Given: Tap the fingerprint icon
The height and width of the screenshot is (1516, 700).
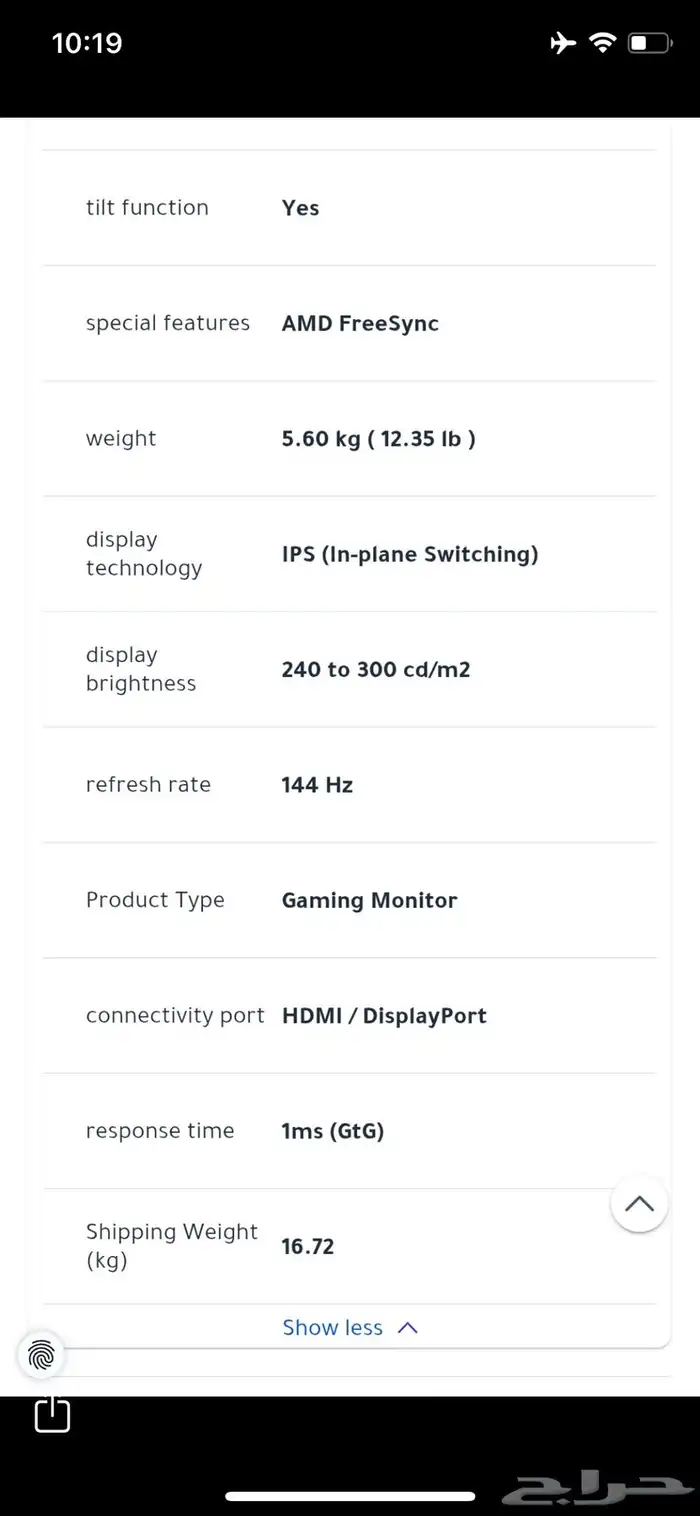Looking at the screenshot, I should pos(41,1356).
